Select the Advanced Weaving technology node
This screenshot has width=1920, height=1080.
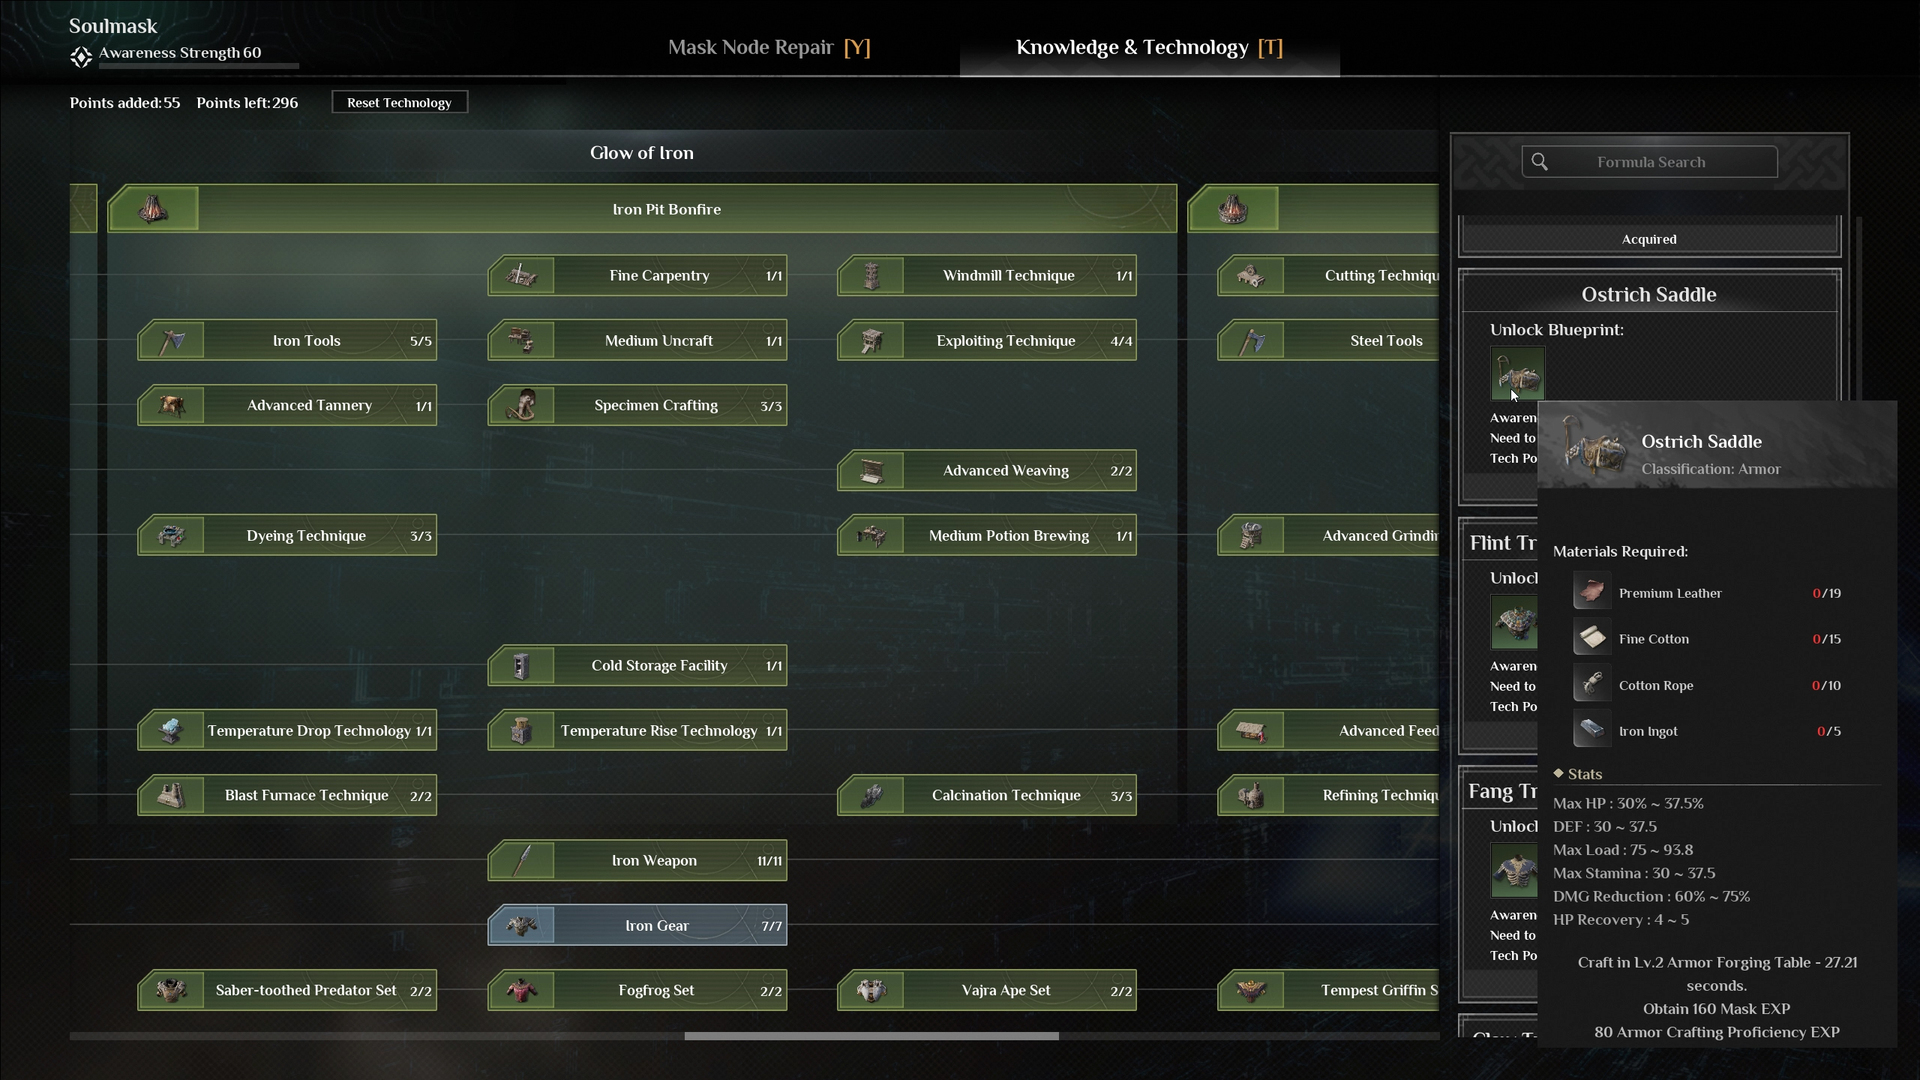coord(1005,471)
